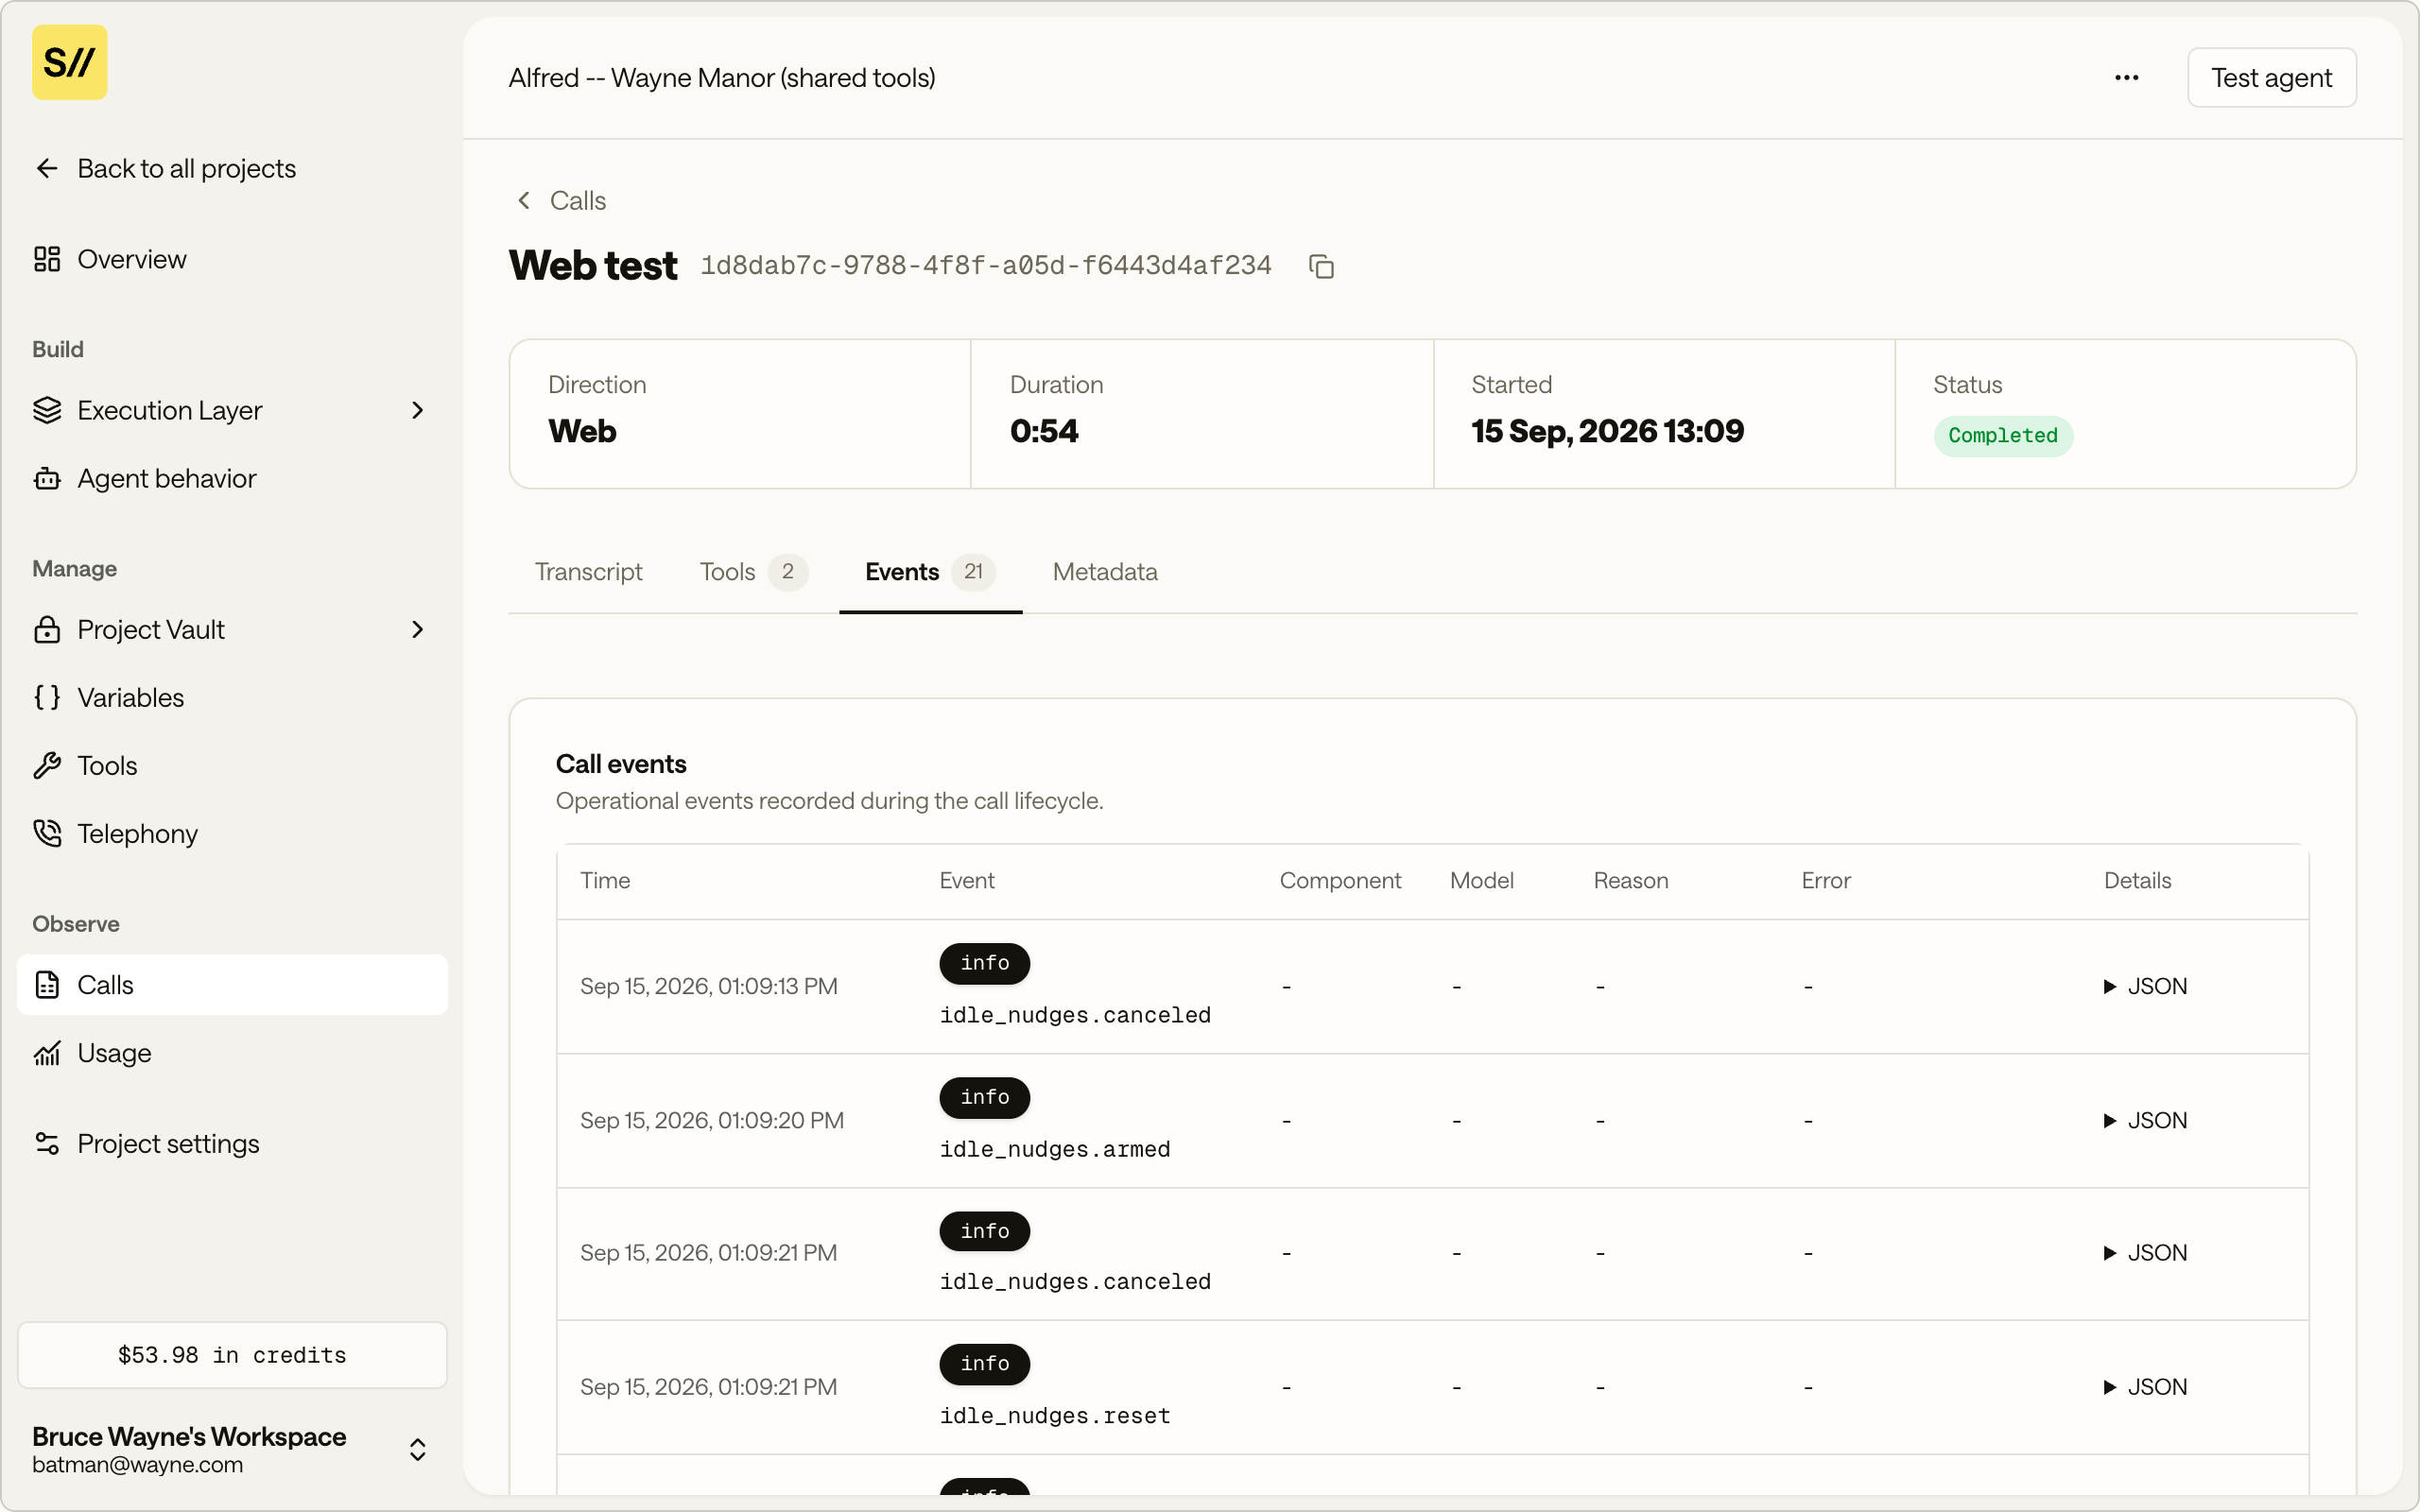Click the idle_nudges.reset event name
Image resolution: width=2420 pixels, height=1512 pixels.
[x=1054, y=1415]
